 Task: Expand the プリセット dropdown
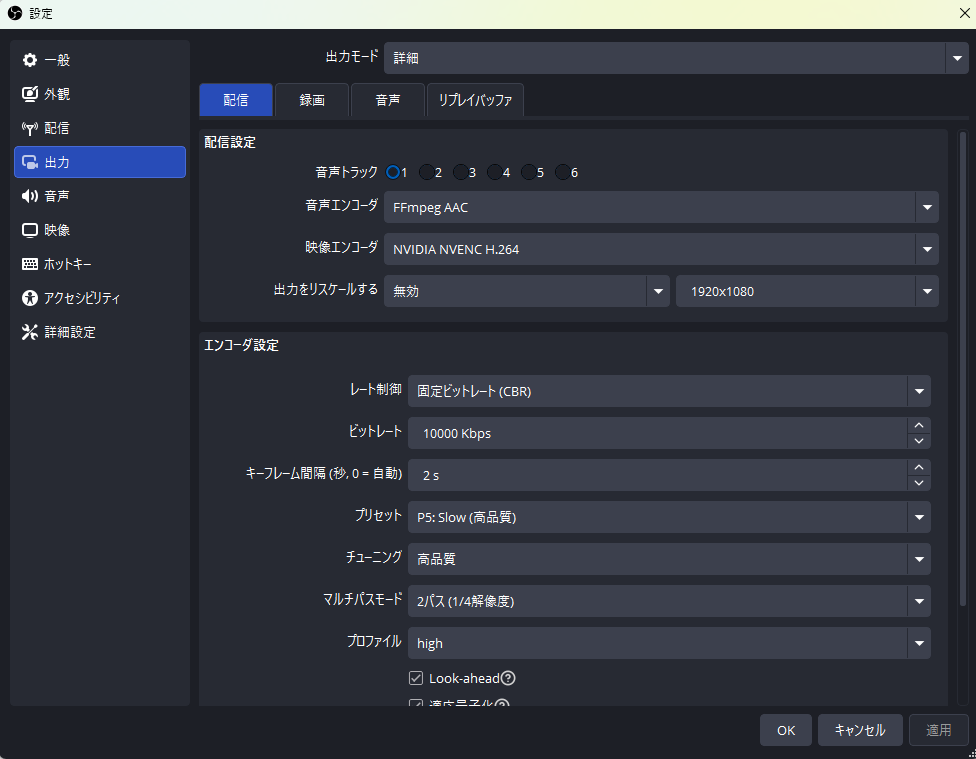670,517
